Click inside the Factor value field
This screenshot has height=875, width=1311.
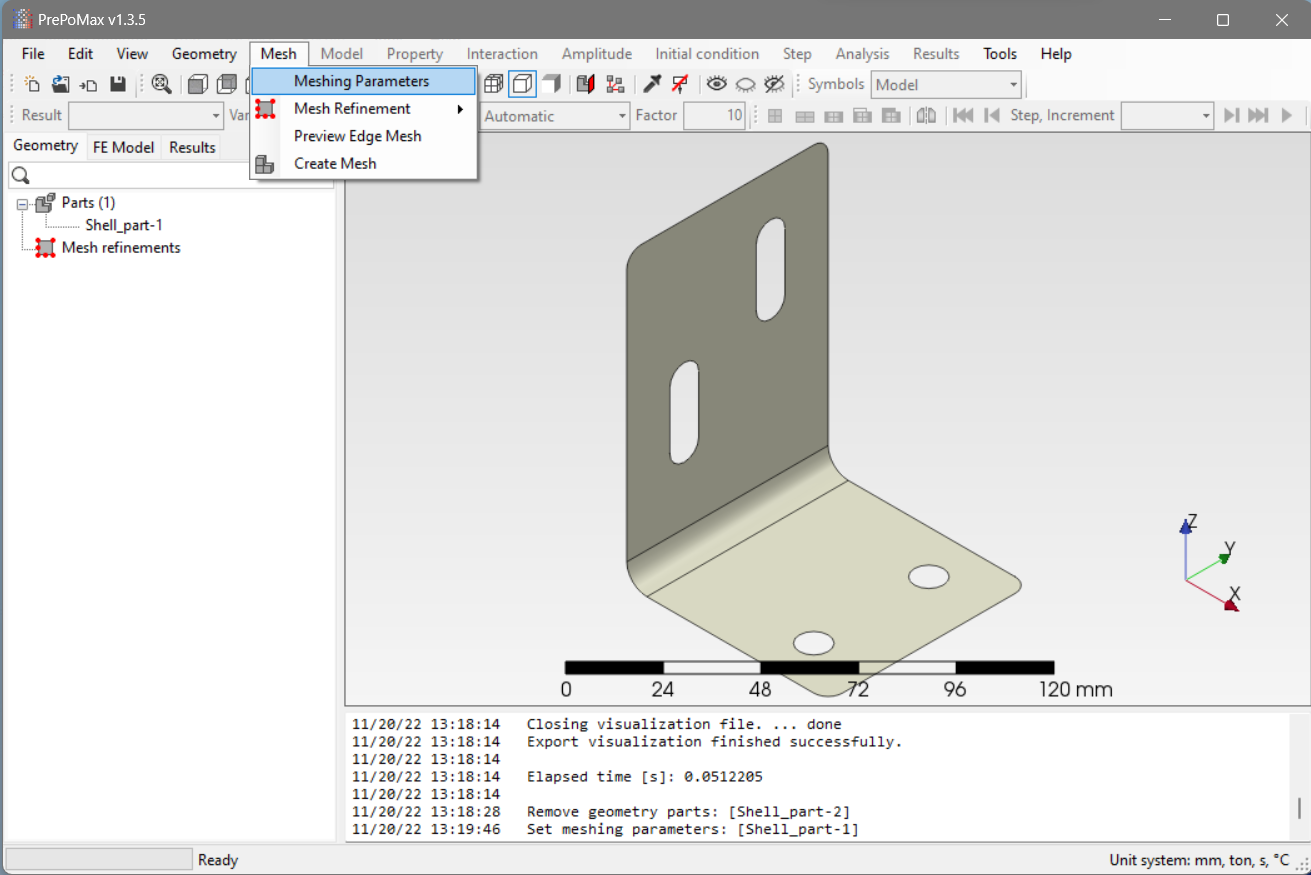pos(714,116)
